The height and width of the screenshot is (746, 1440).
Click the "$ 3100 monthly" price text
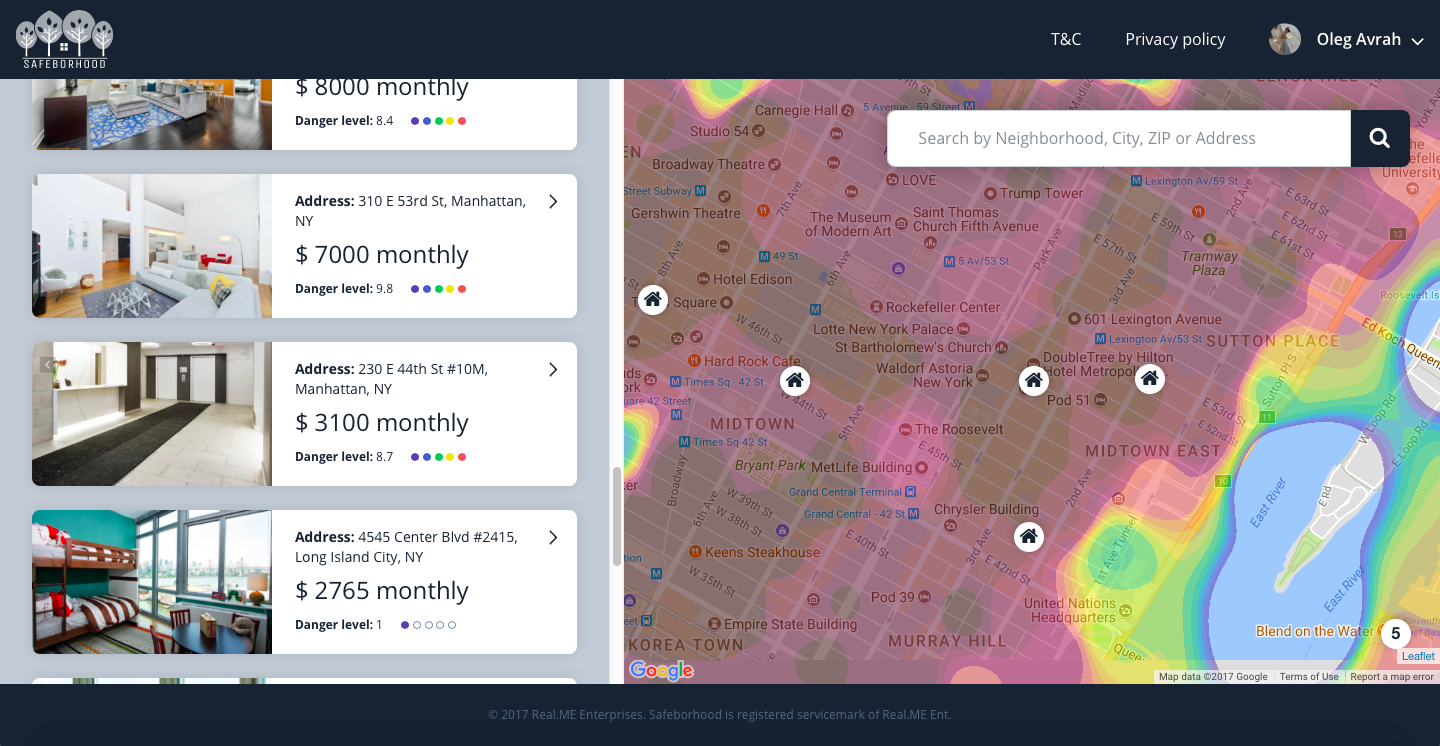[382, 423]
